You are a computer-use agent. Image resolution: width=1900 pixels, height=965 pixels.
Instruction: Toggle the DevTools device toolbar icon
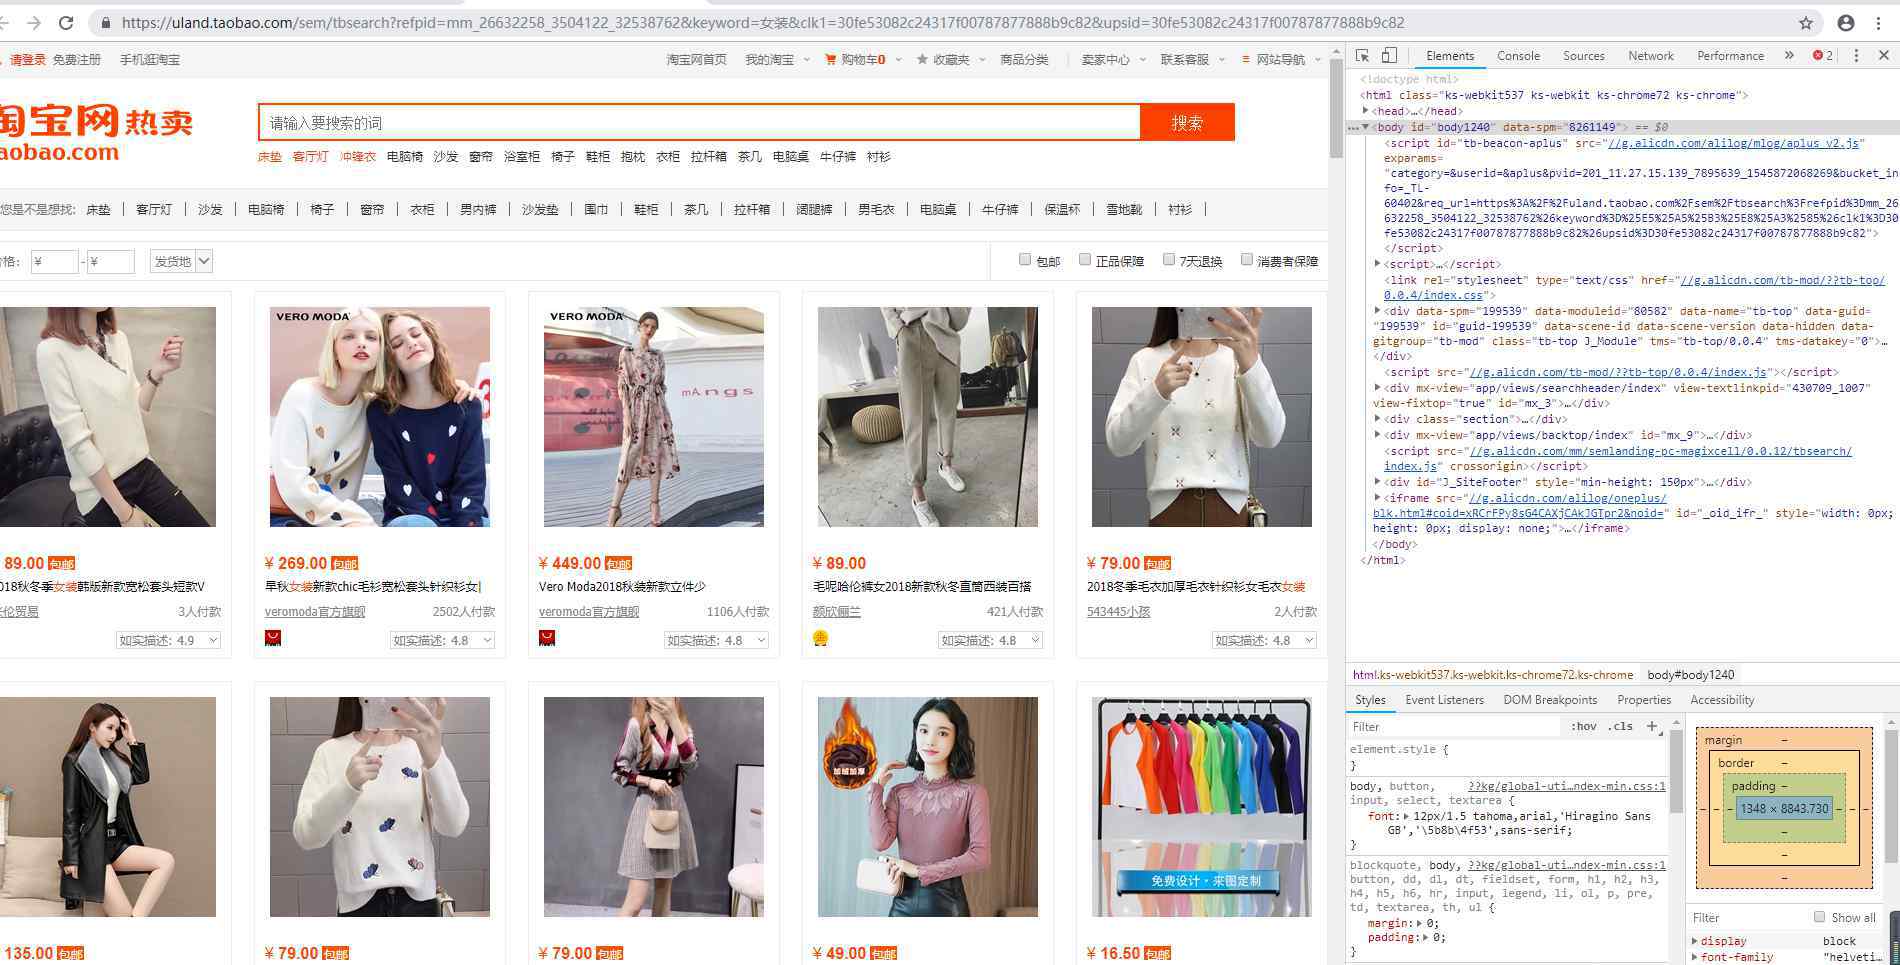(1389, 56)
